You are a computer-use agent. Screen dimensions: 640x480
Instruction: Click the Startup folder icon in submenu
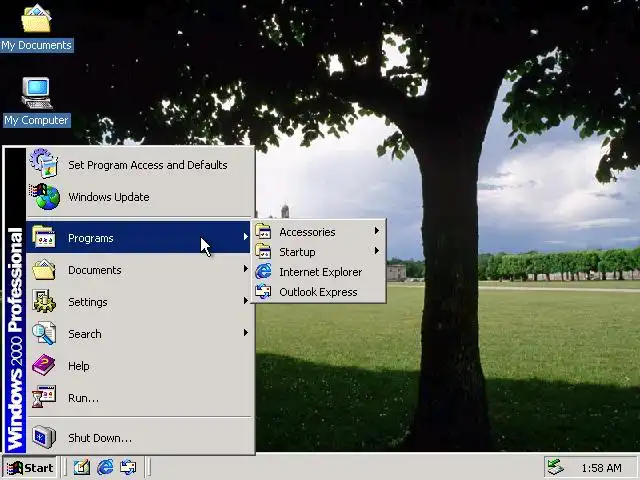point(263,251)
